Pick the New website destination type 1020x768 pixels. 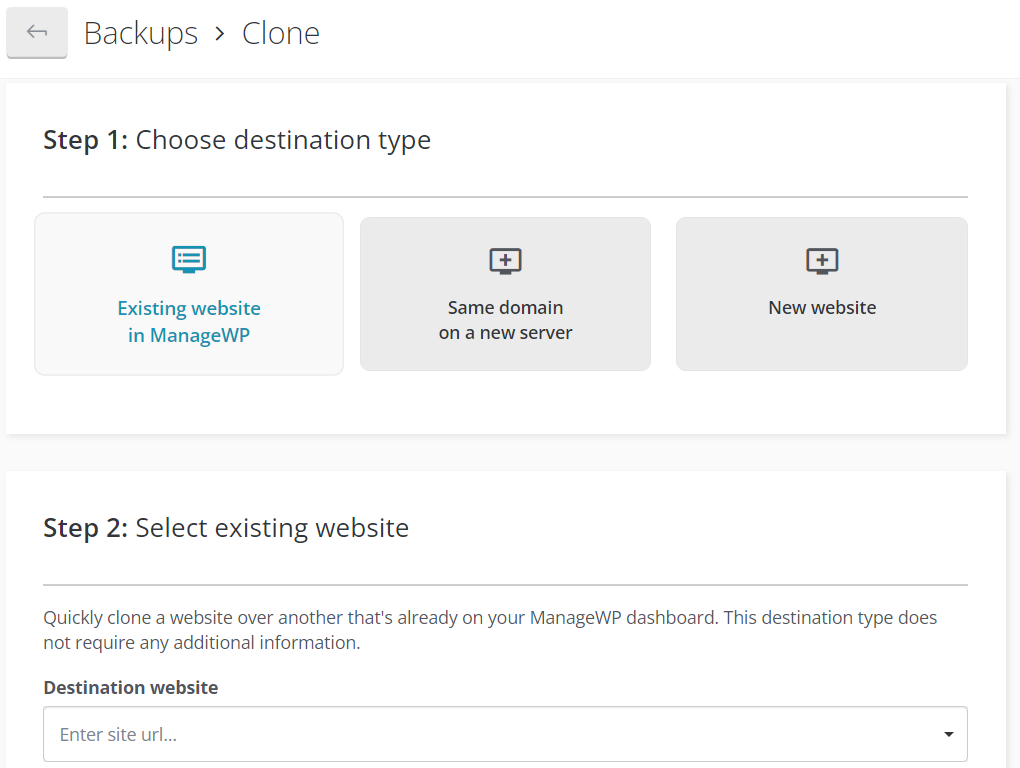pos(822,294)
